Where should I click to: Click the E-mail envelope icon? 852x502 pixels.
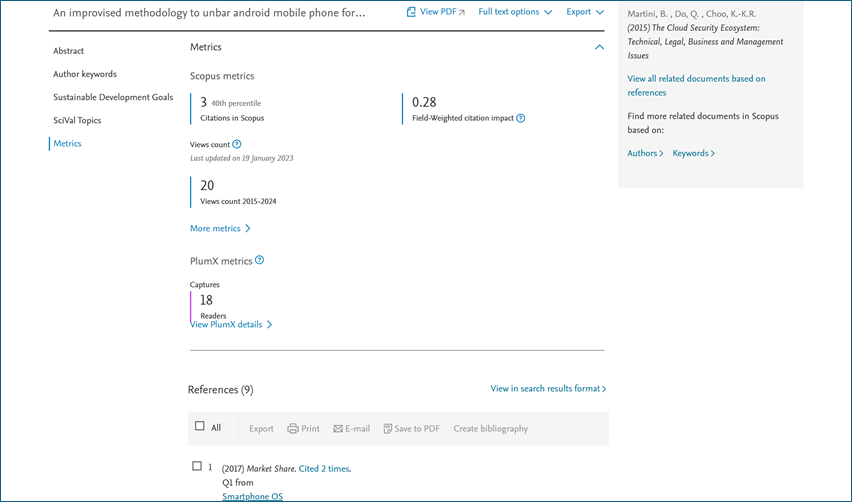(338, 429)
